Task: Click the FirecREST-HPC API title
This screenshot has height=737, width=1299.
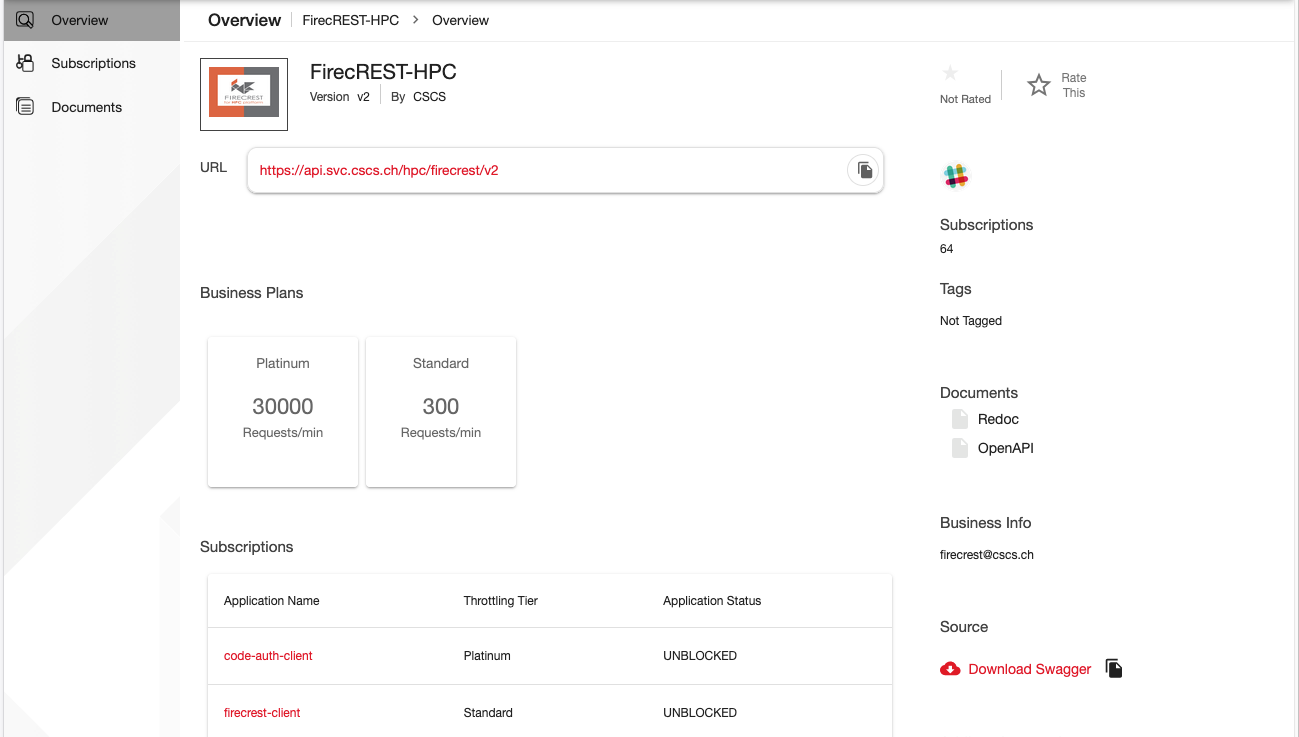Action: 383,72
